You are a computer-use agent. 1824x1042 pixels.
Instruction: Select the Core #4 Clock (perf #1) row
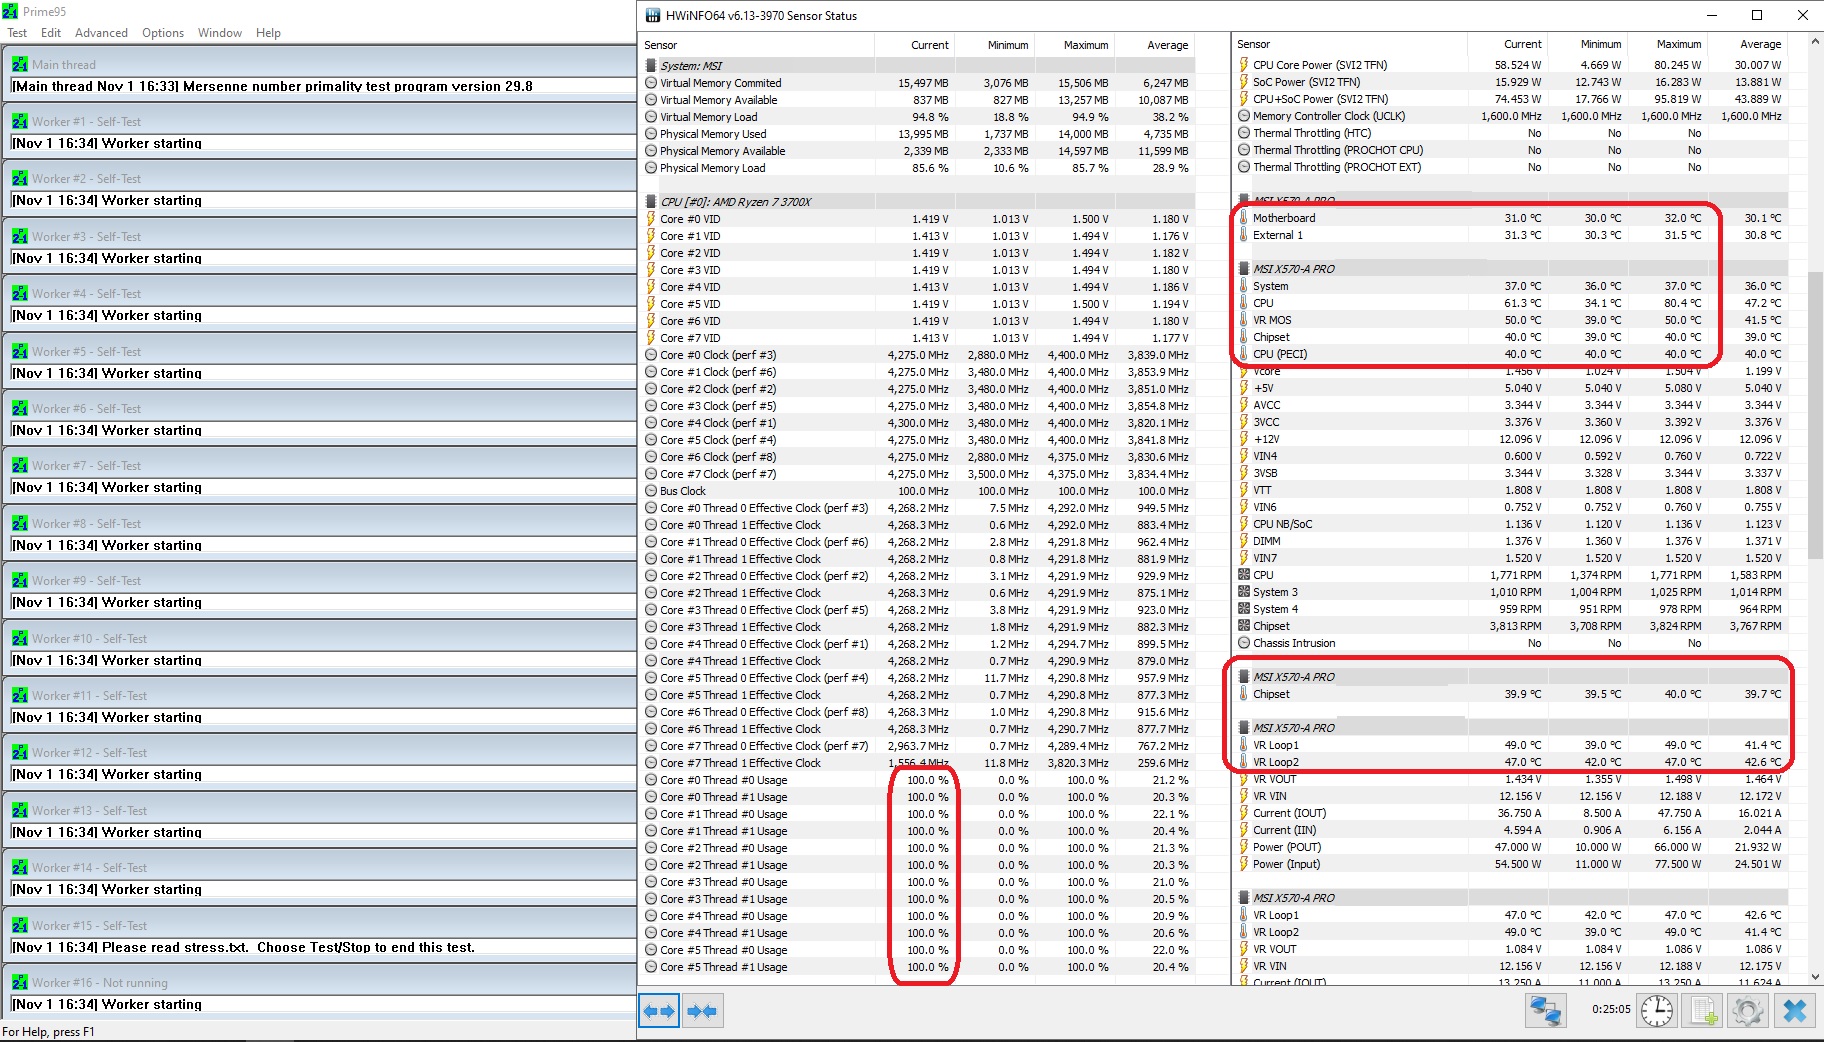918,423
